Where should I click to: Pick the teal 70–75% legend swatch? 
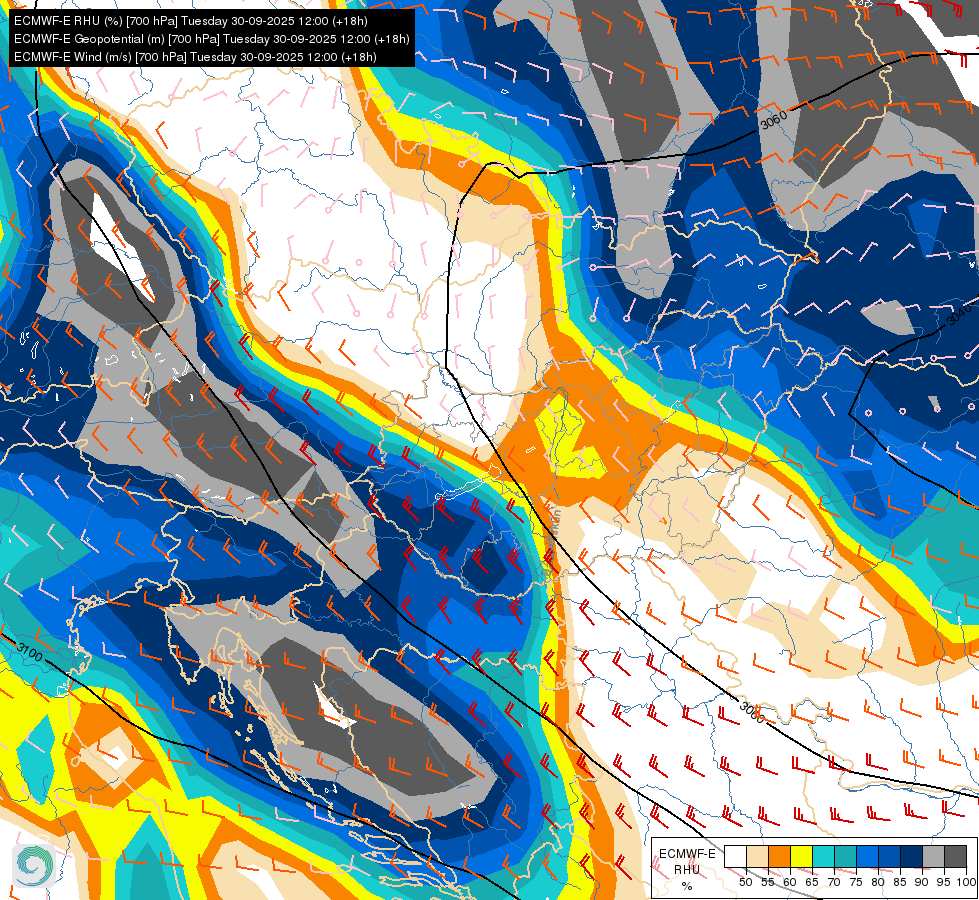(845, 856)
